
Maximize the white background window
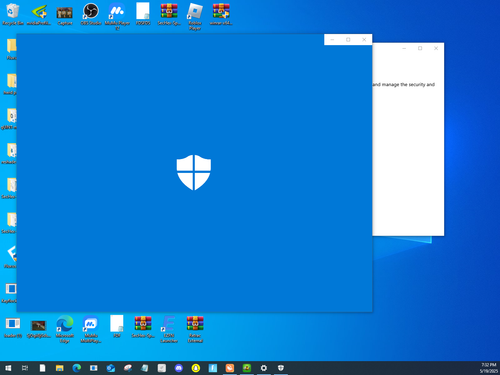(x=420, y=48)
